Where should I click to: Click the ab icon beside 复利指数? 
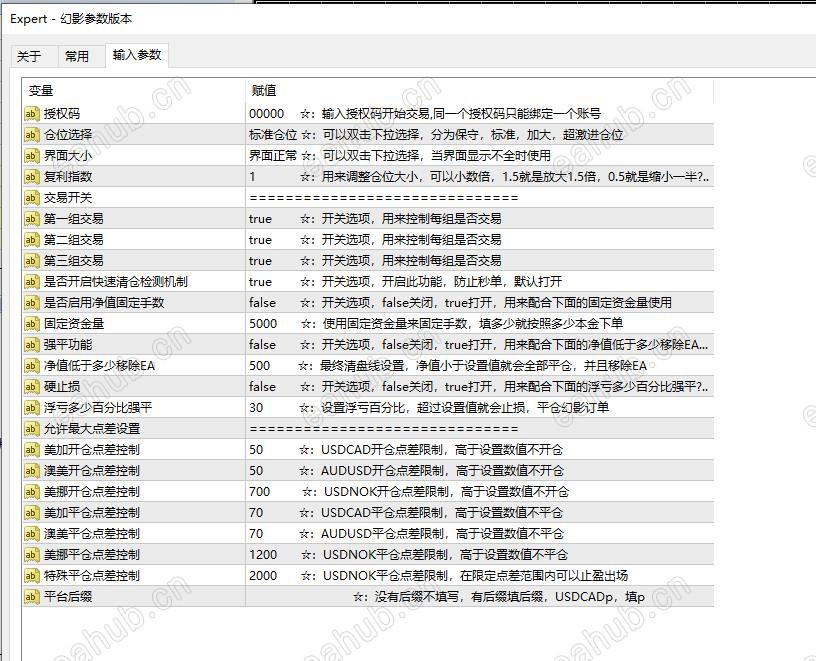pyautogui.click(x=31, y=176)
